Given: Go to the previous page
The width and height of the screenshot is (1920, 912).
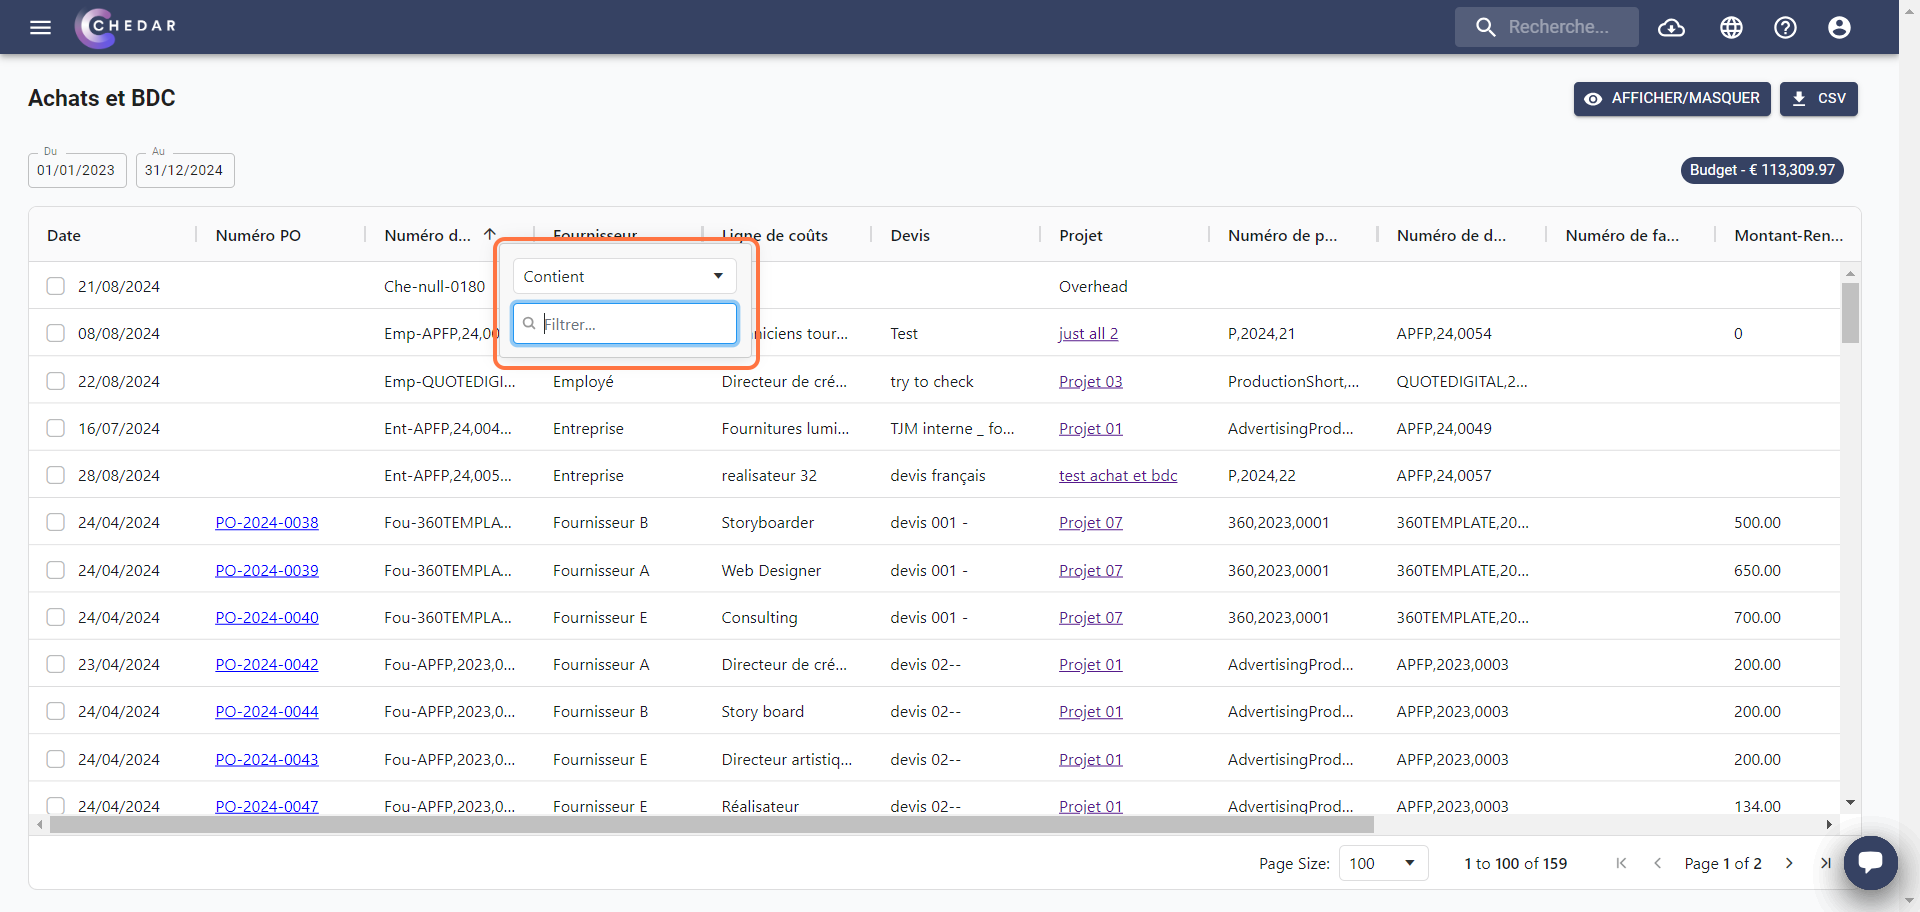Looking at the screenshot, I should (x=1657, y=863).
